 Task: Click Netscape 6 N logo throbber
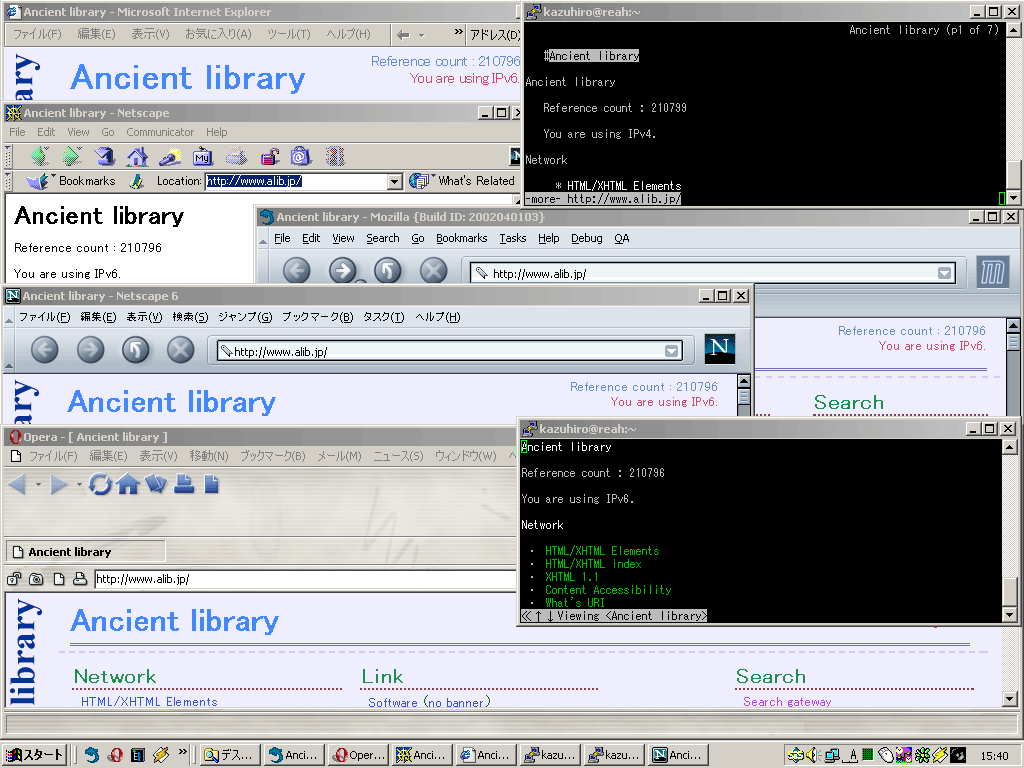[x=720, y=349]
